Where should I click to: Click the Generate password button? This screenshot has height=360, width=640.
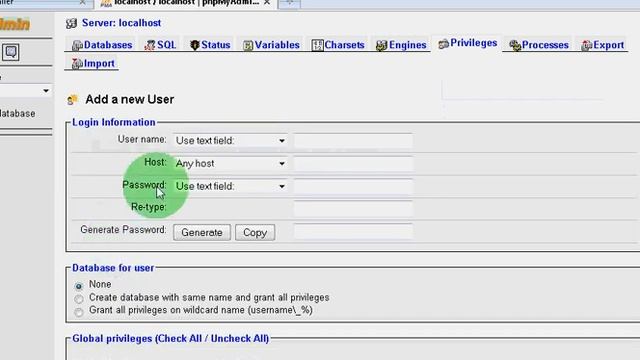click(x=202, y=233)
